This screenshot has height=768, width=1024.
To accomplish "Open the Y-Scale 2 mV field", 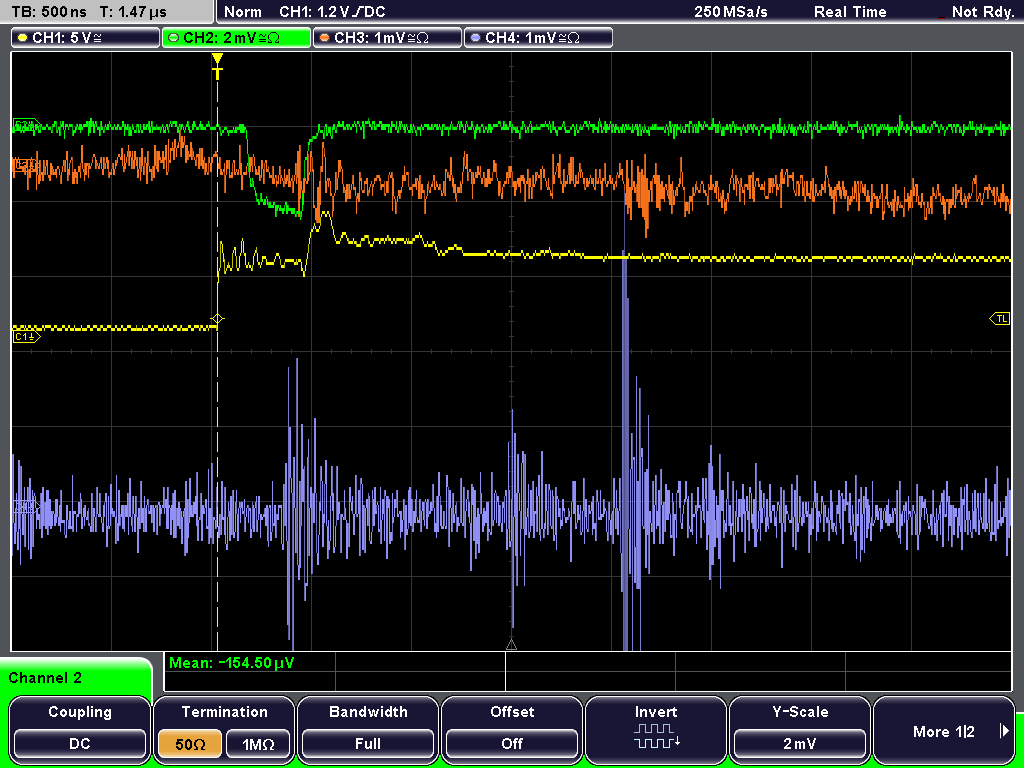I will point(799,743).
